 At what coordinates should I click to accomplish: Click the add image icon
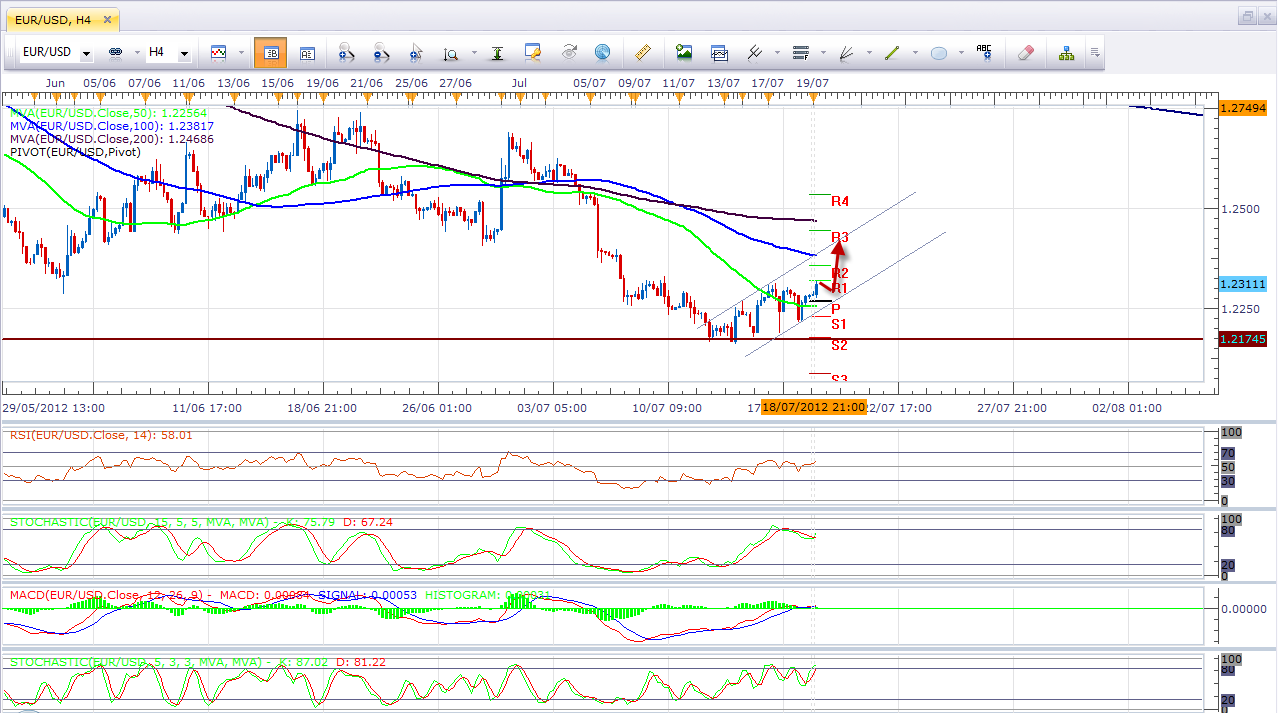684,52
